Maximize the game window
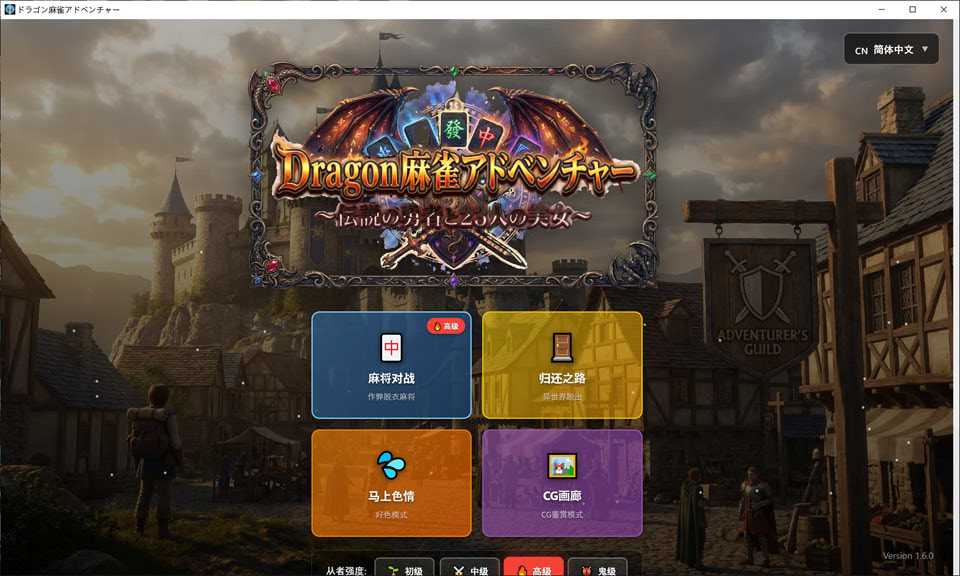 [912, 9]
